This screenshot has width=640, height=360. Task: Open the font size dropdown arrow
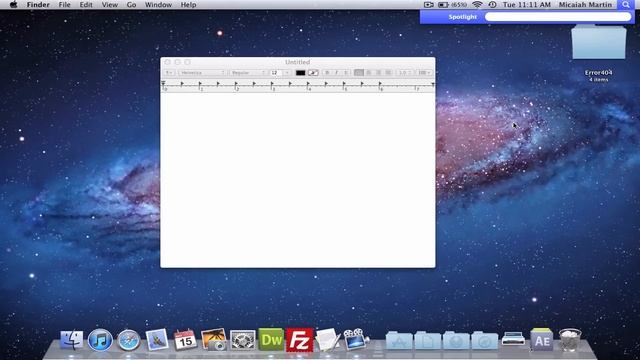[x=287, y=73]
